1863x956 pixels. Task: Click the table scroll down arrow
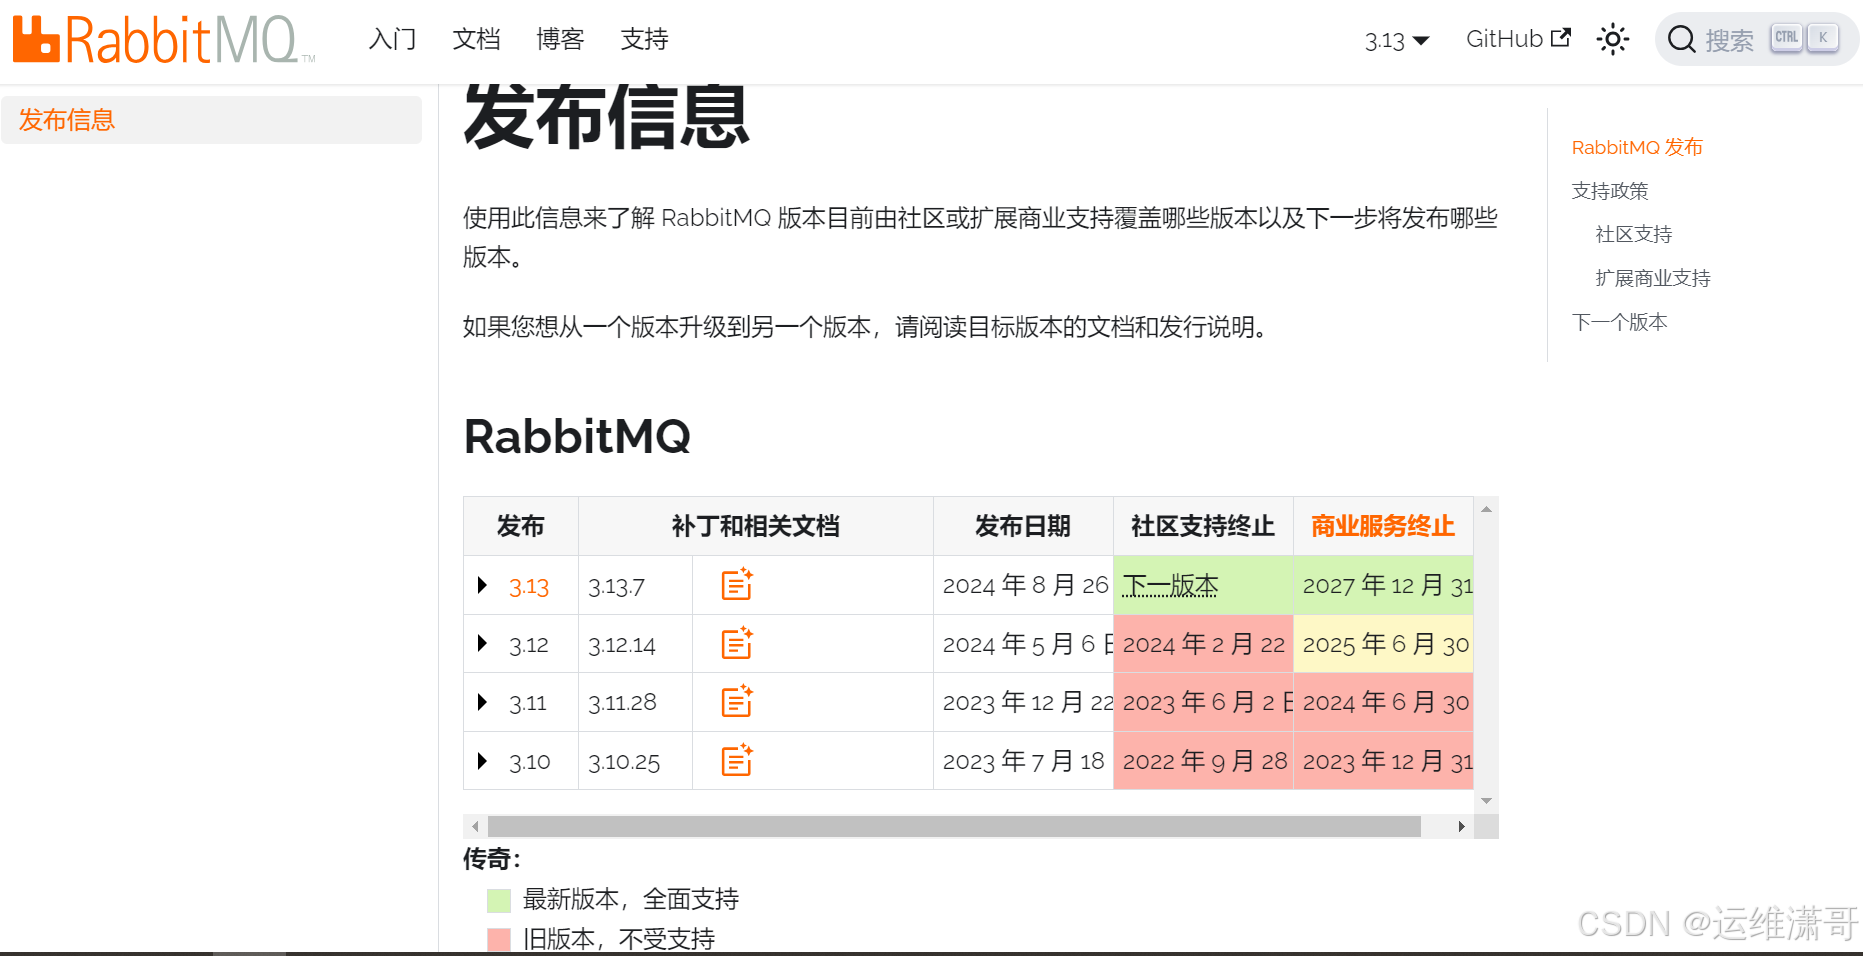pyautogui.click(x=1486, y=801)
